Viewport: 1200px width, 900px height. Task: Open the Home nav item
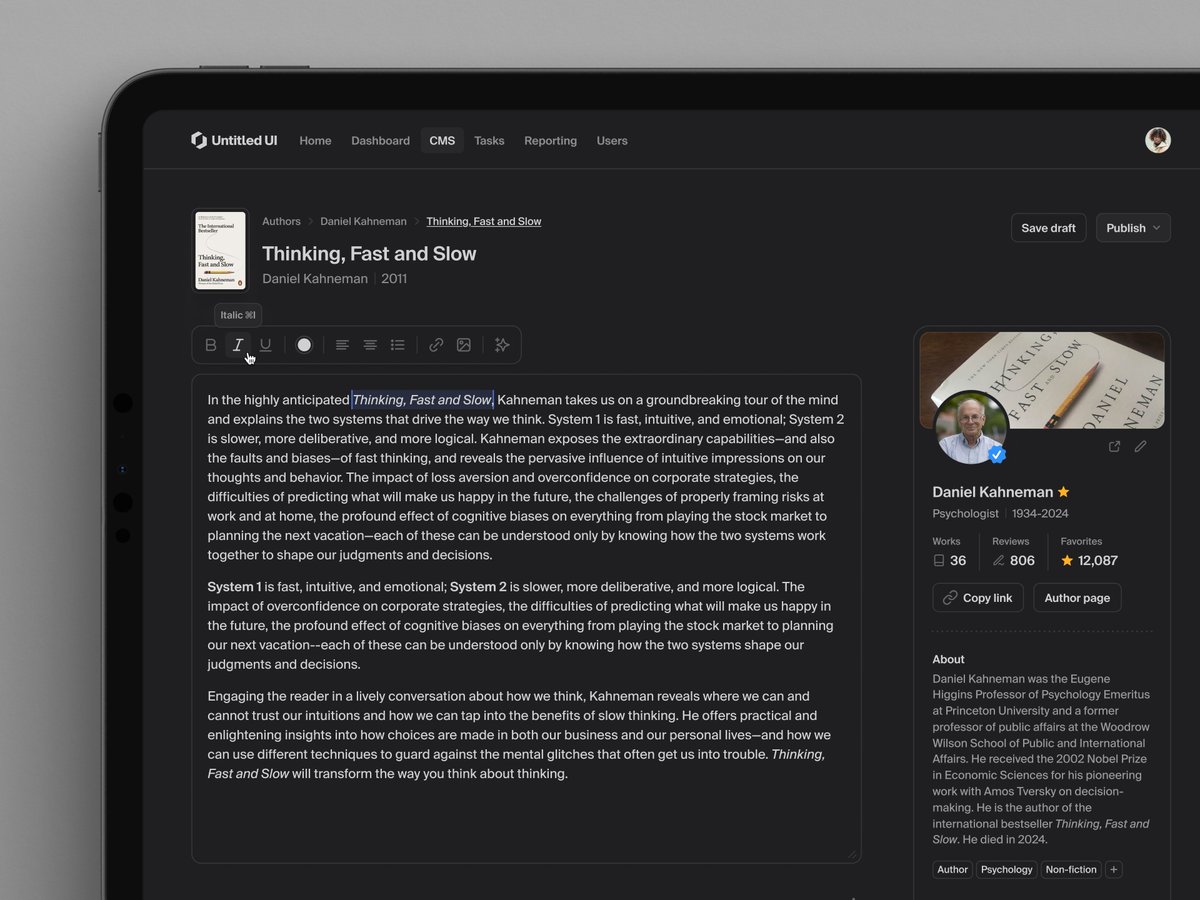[315, 141]
